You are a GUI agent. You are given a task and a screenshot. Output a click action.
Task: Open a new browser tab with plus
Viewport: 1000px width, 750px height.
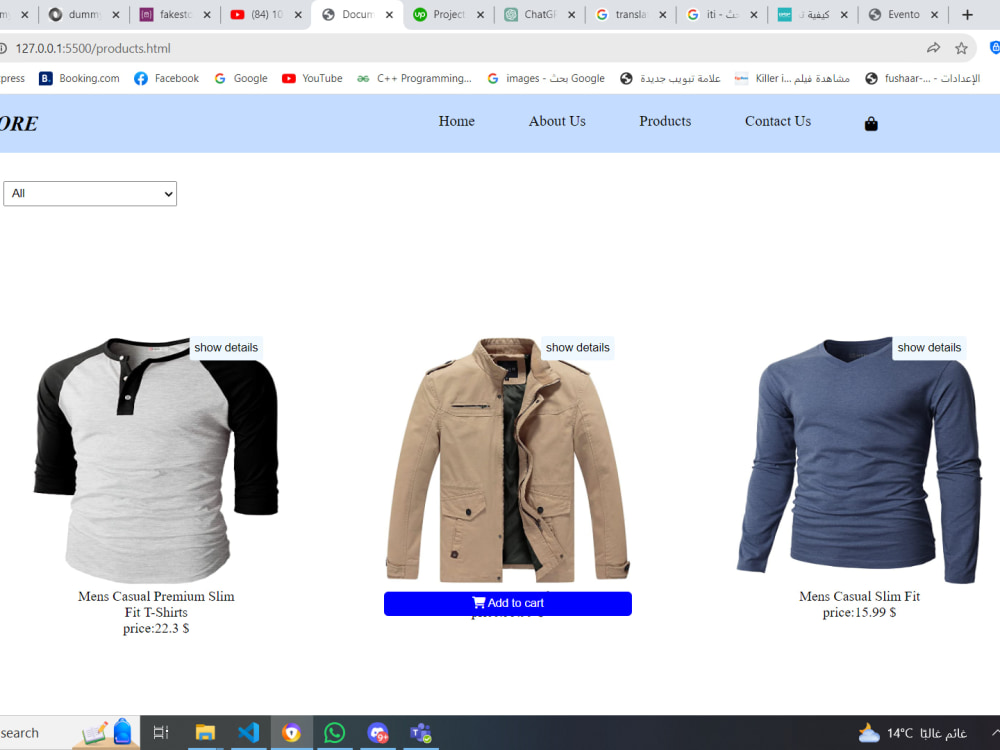[967, 15]
